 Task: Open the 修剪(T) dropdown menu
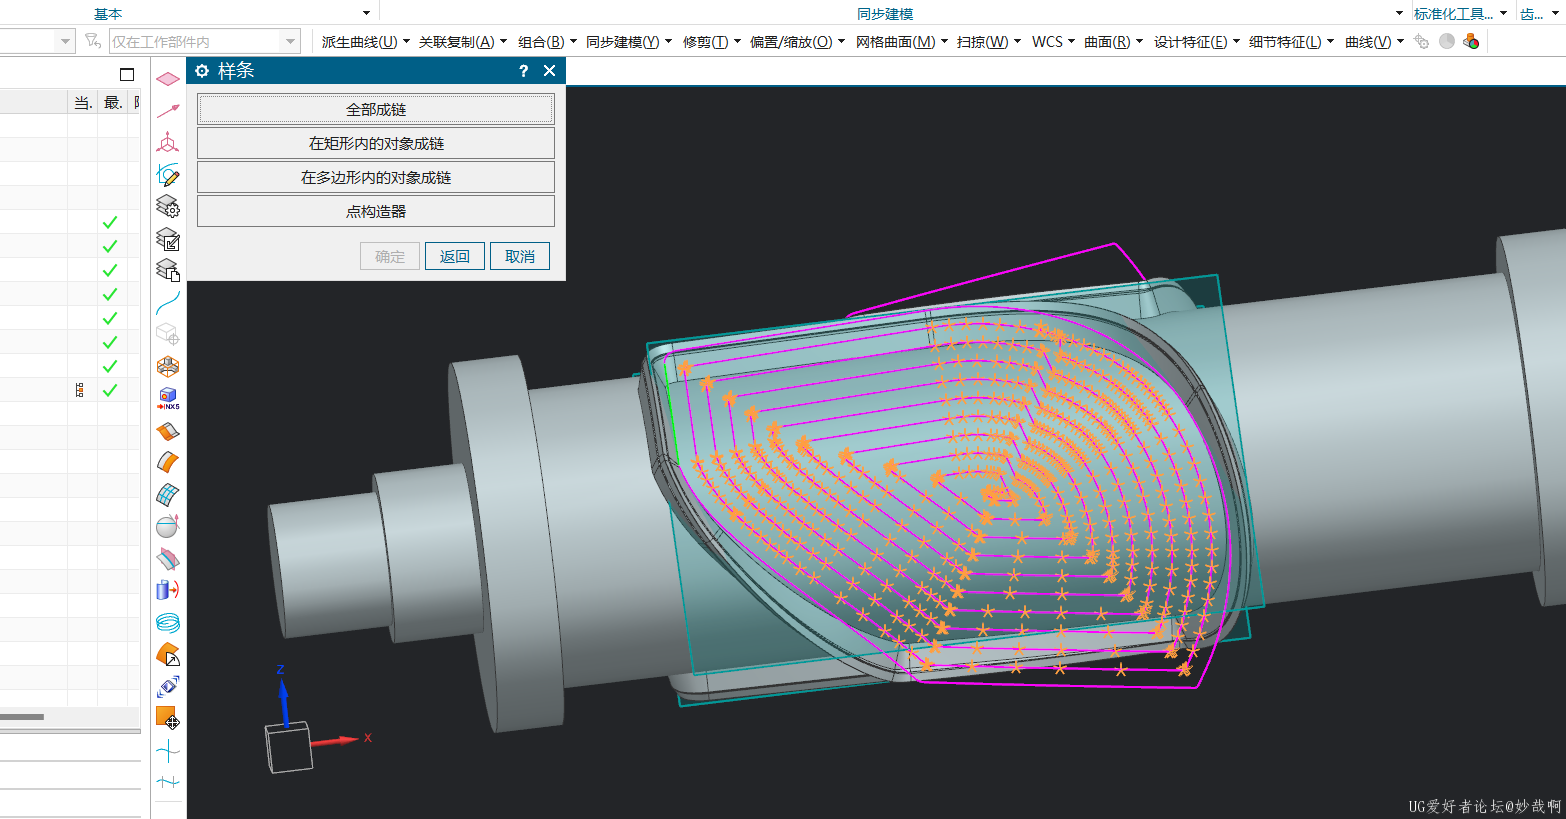pyautogui.click(x=712, y=42)
